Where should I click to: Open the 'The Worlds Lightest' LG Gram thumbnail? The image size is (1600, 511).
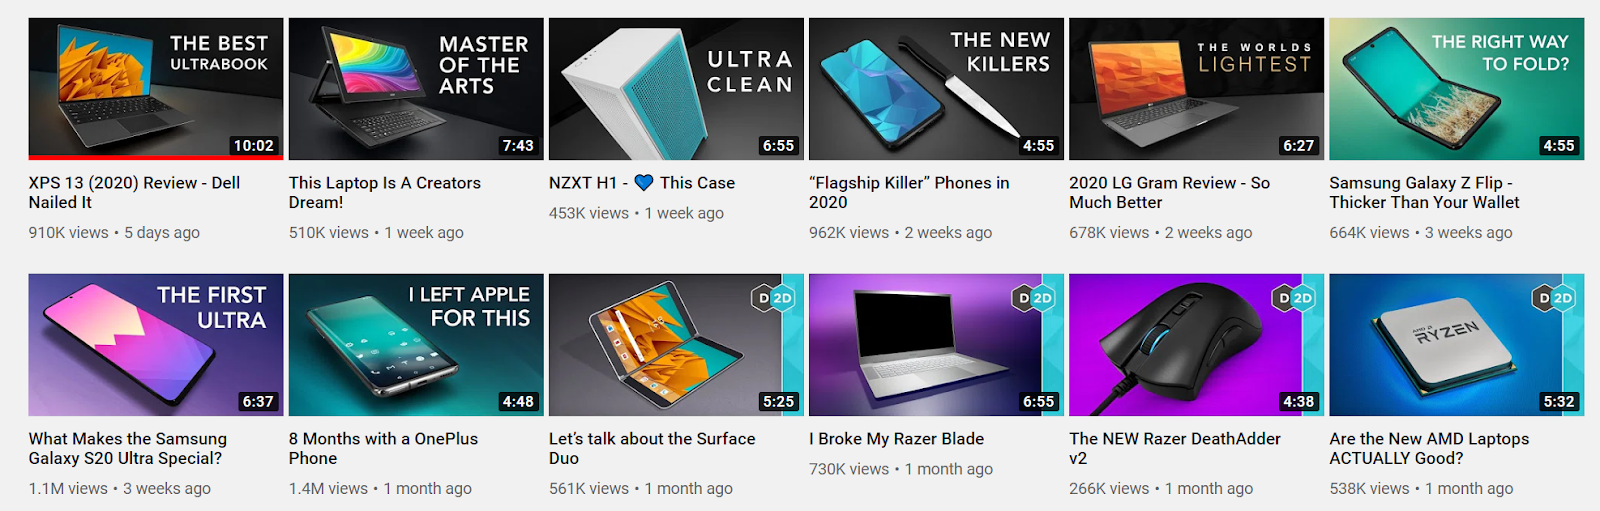tap(1196, 89)
